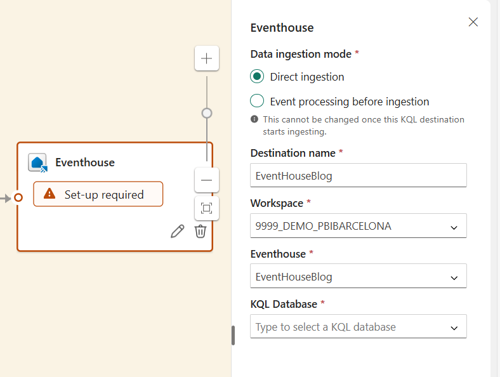Click the Eventhouse panel heading
This screenshot has height=377, width=500.
pos(282,28)
